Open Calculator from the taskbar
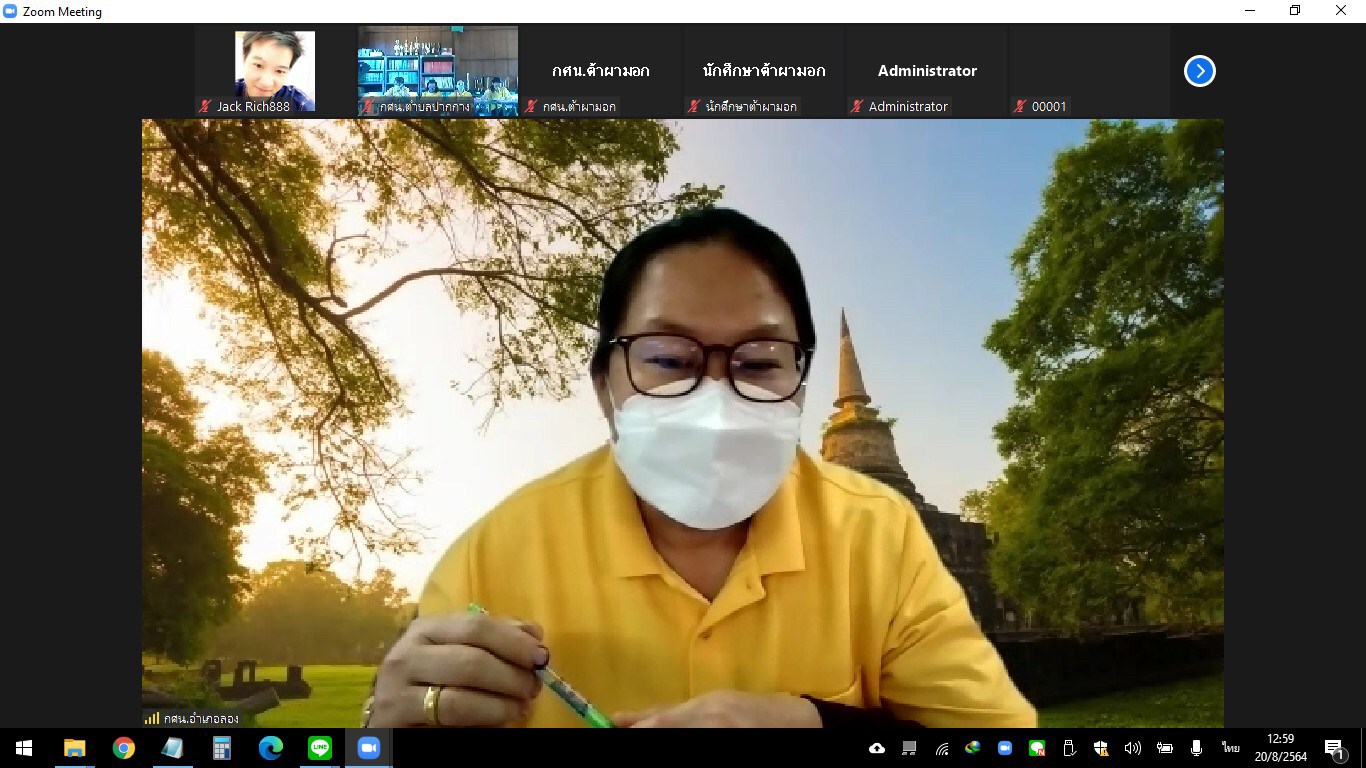The height and width of the screenshot is (768, 1366). pos(222,748)
